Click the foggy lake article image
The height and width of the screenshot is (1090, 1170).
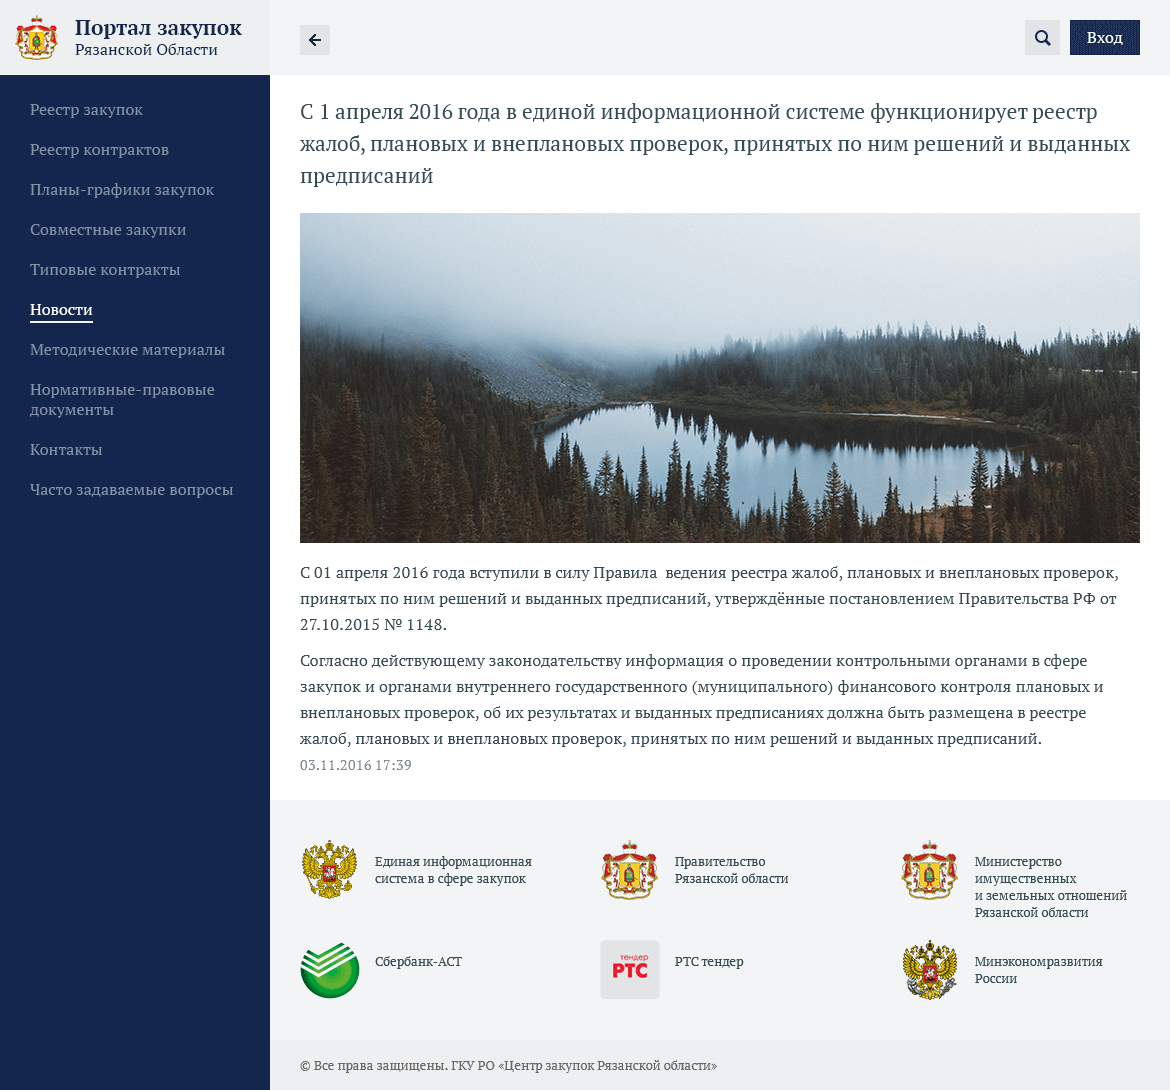[x=719, y=378]
